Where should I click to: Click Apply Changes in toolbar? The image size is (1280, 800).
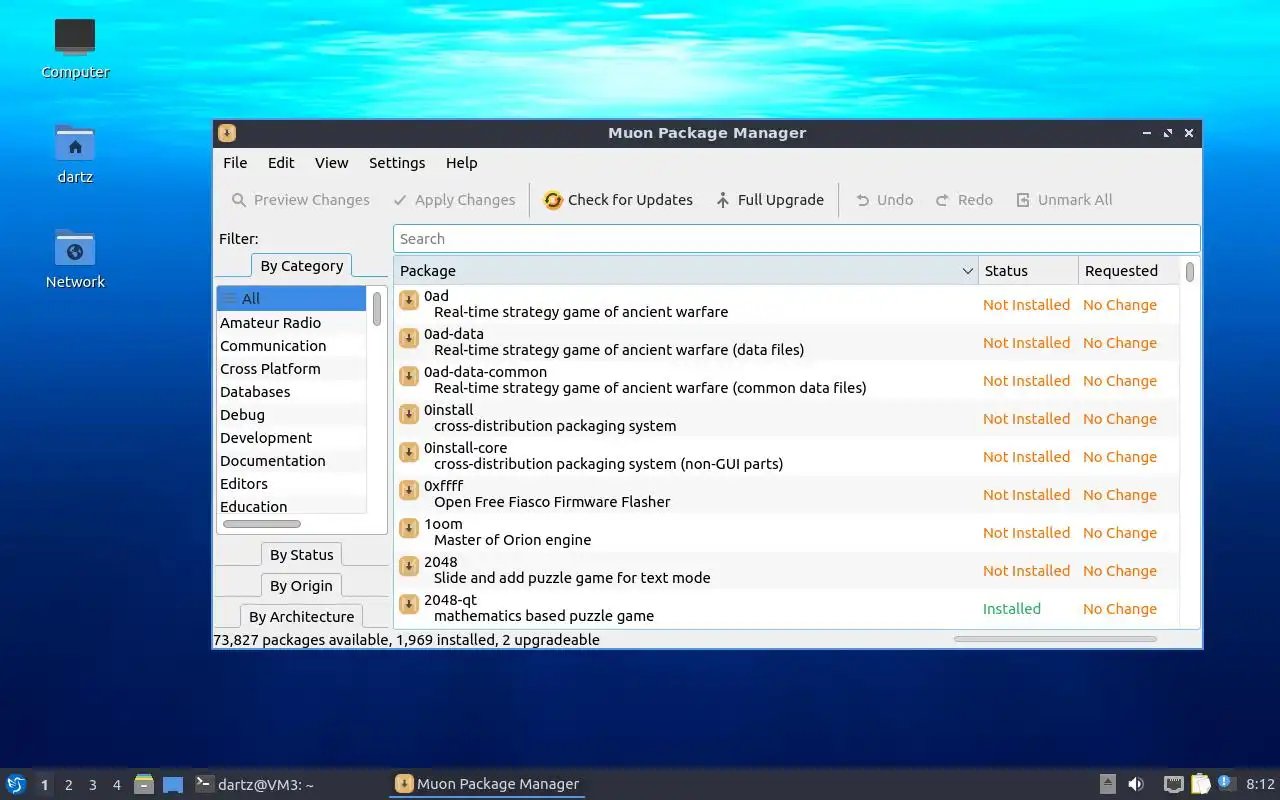click(454, 200)
